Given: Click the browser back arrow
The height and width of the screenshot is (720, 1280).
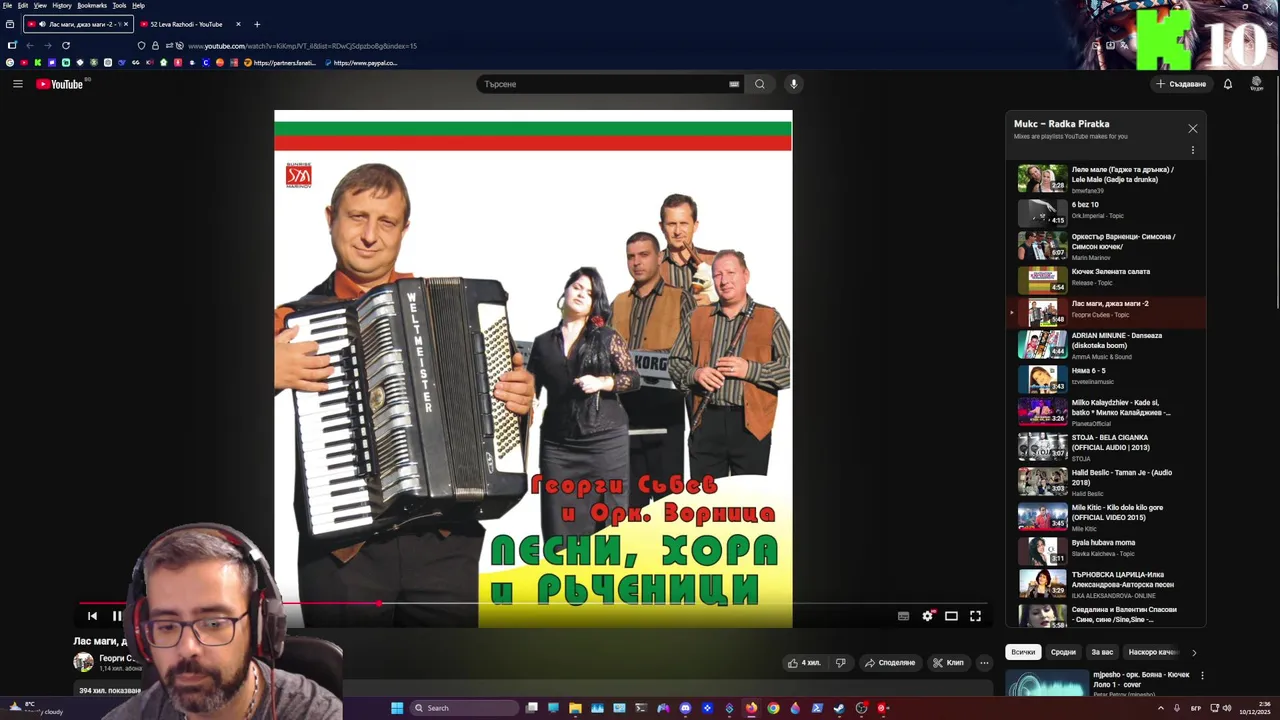Looking at the screenshot, I should tap(29, 45).
